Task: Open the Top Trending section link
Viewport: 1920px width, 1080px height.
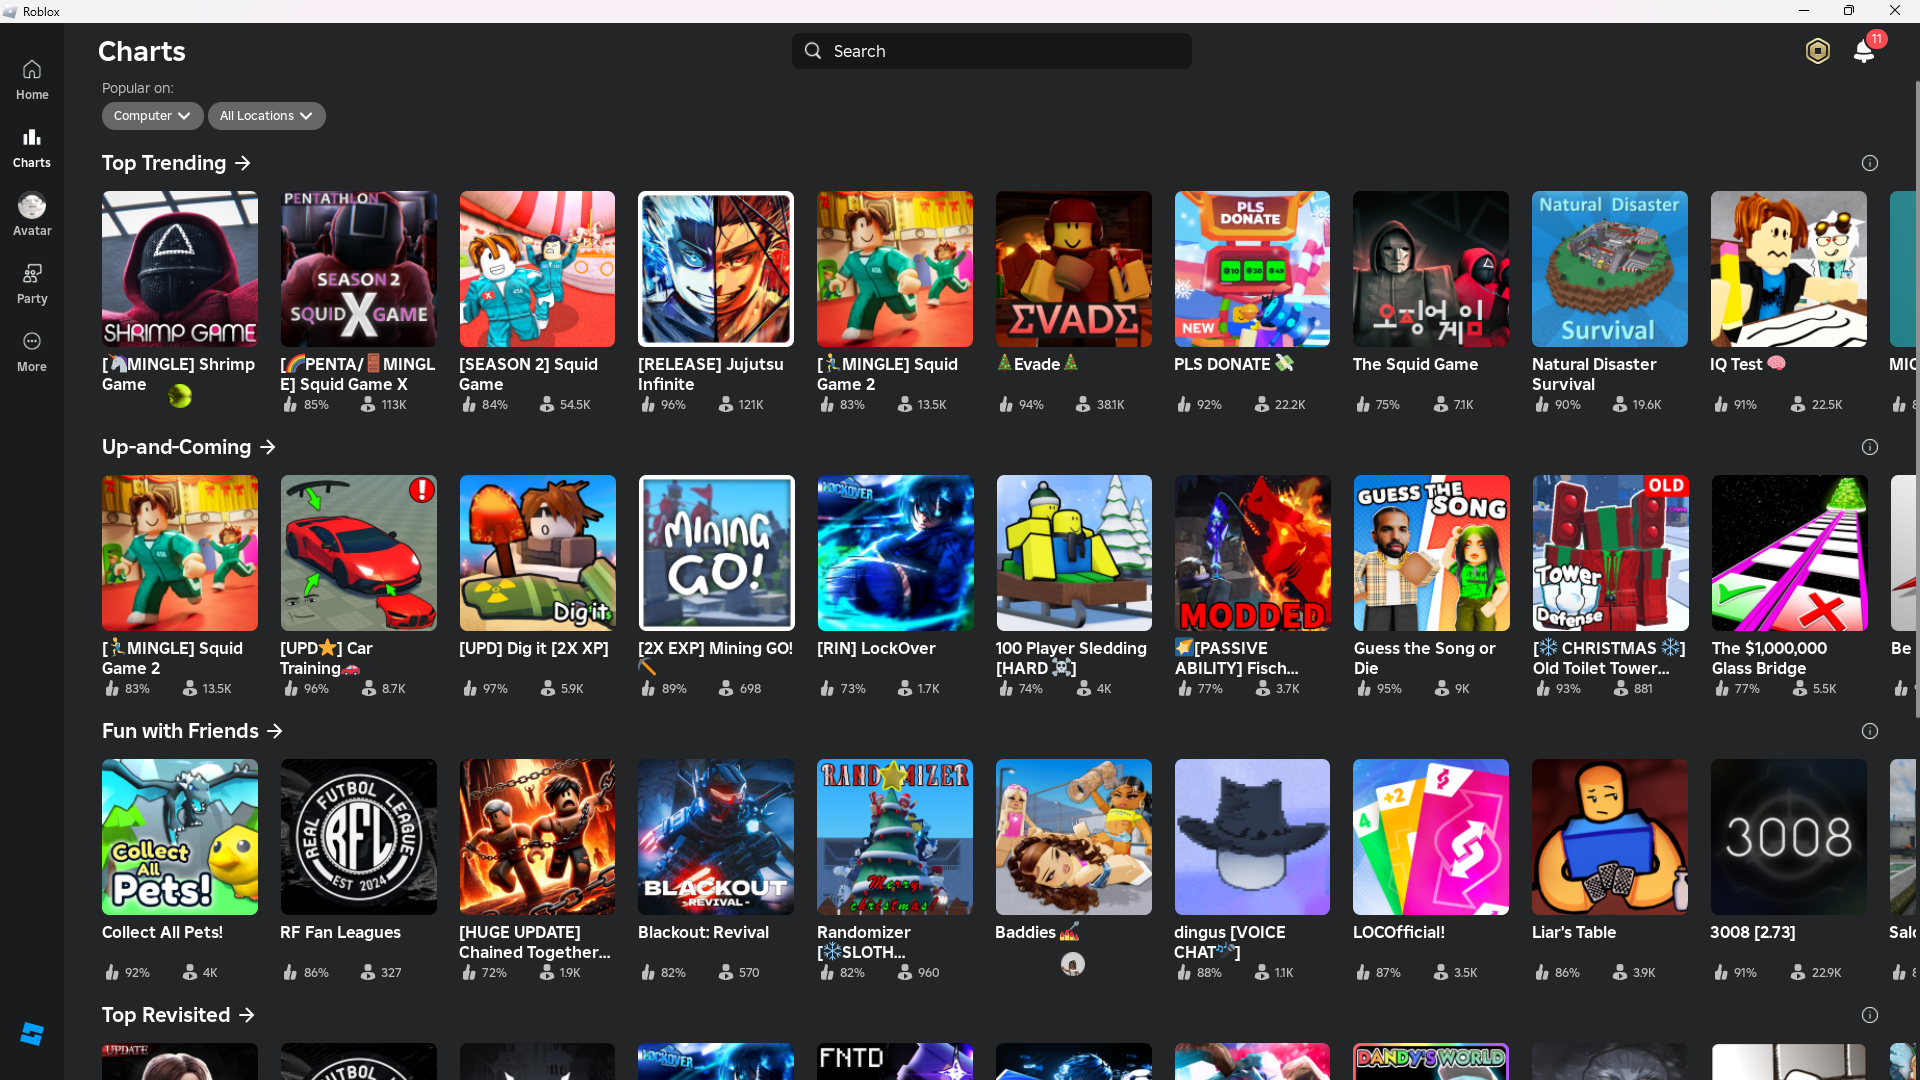Action: tap(176, 163)
